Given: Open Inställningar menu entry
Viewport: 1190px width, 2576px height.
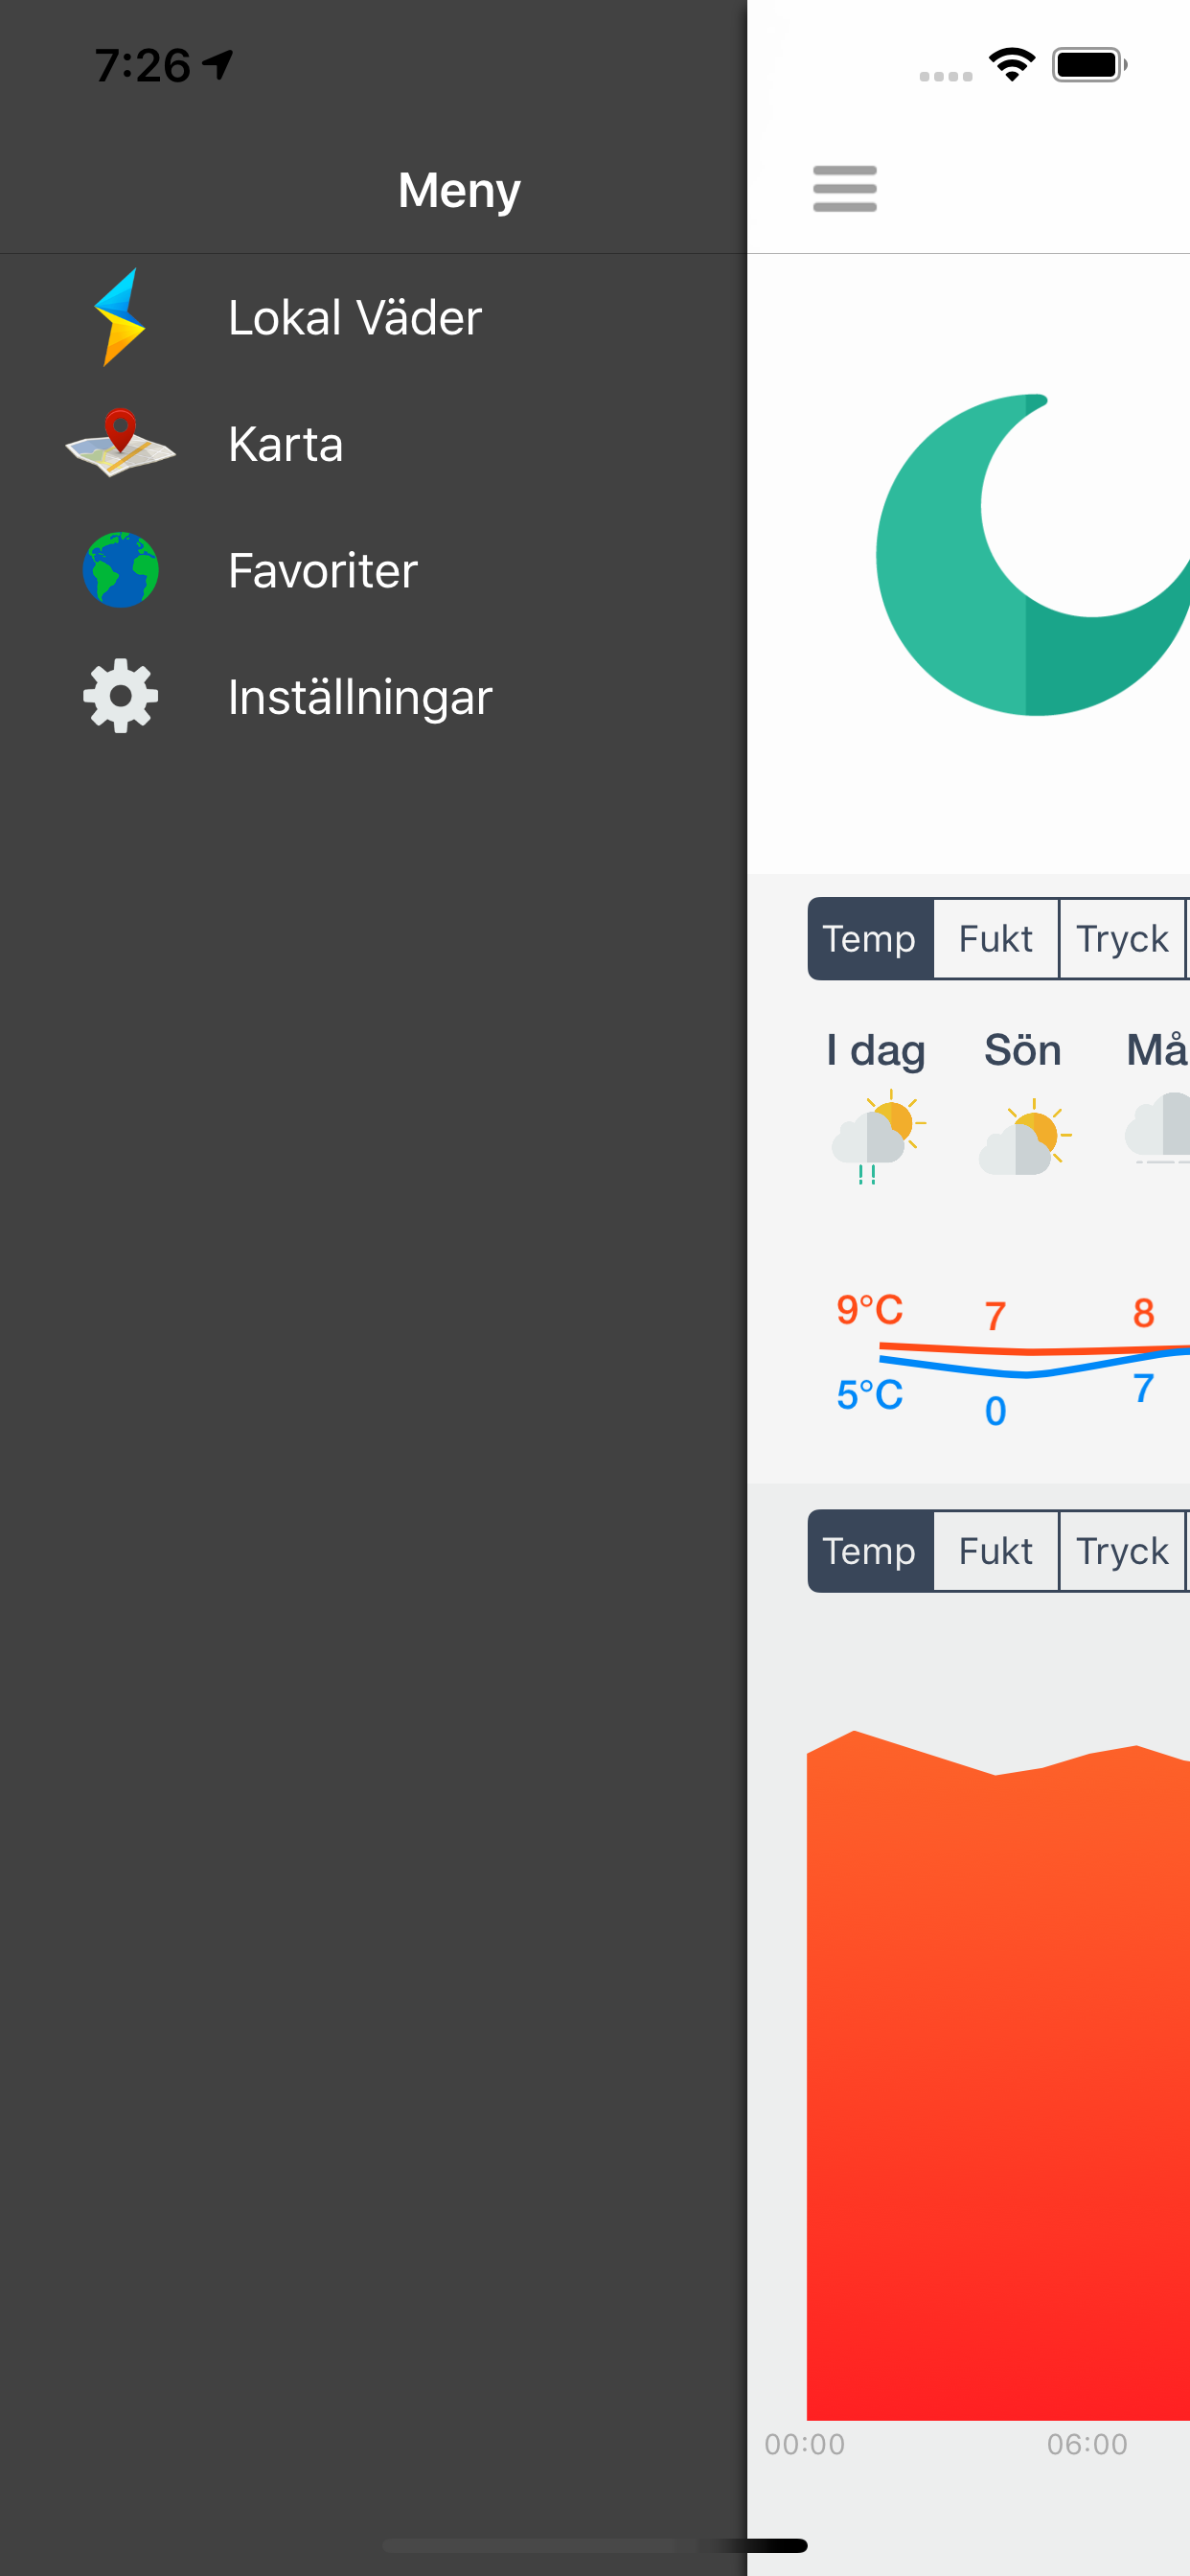Looking at the screenshot, I should [x=359, y=696].
